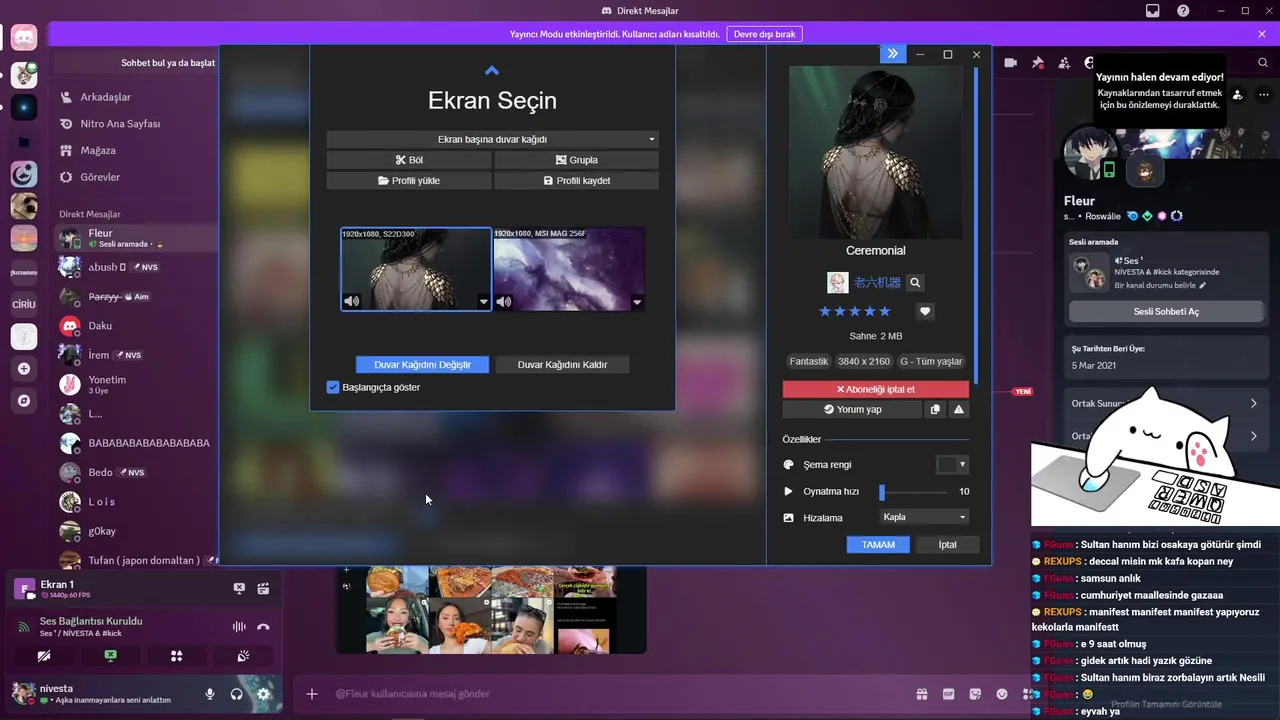This screenshot has width=1280, height=720.
Task: Open the Daku direct message
Action: point(135,326)
